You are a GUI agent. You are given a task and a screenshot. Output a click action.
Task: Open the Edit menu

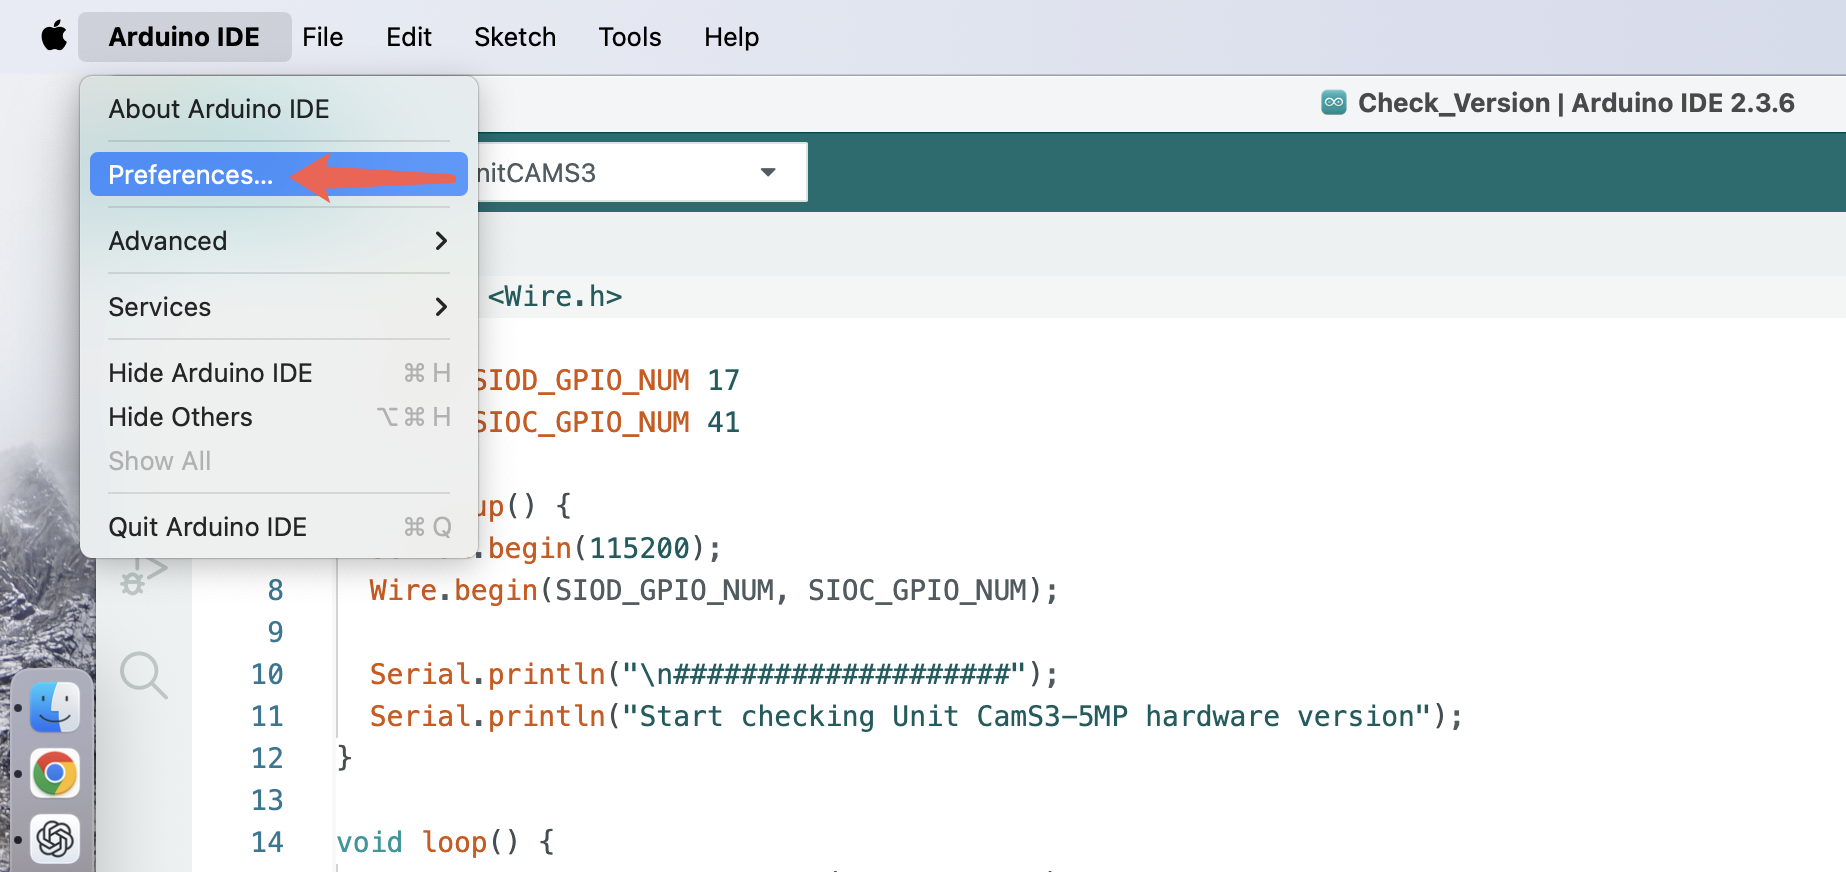[x=408, y=37]
